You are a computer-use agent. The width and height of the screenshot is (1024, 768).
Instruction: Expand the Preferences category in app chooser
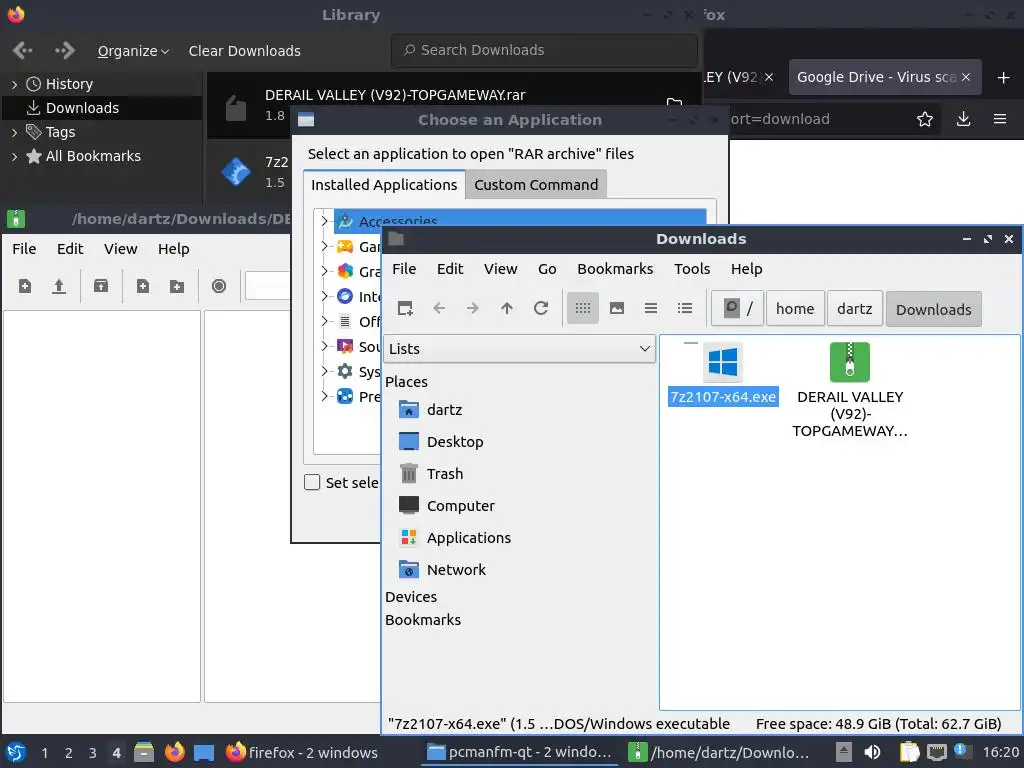tap(325, 396)
